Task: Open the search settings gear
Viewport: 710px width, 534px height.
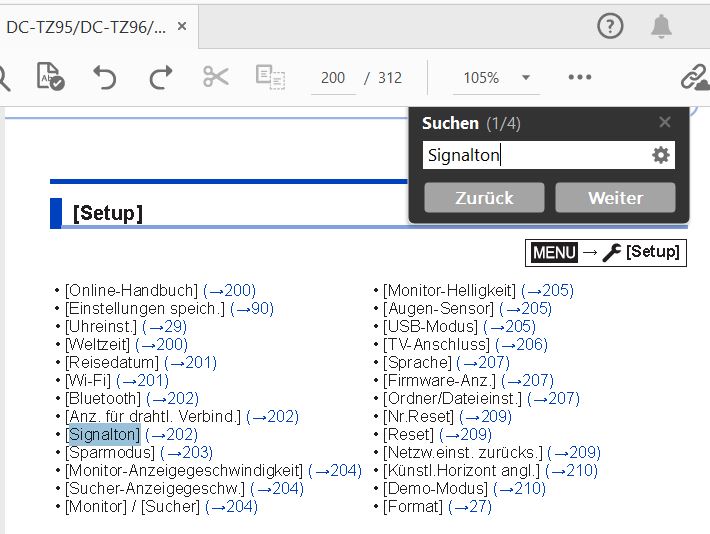Action: click(660, 155)
